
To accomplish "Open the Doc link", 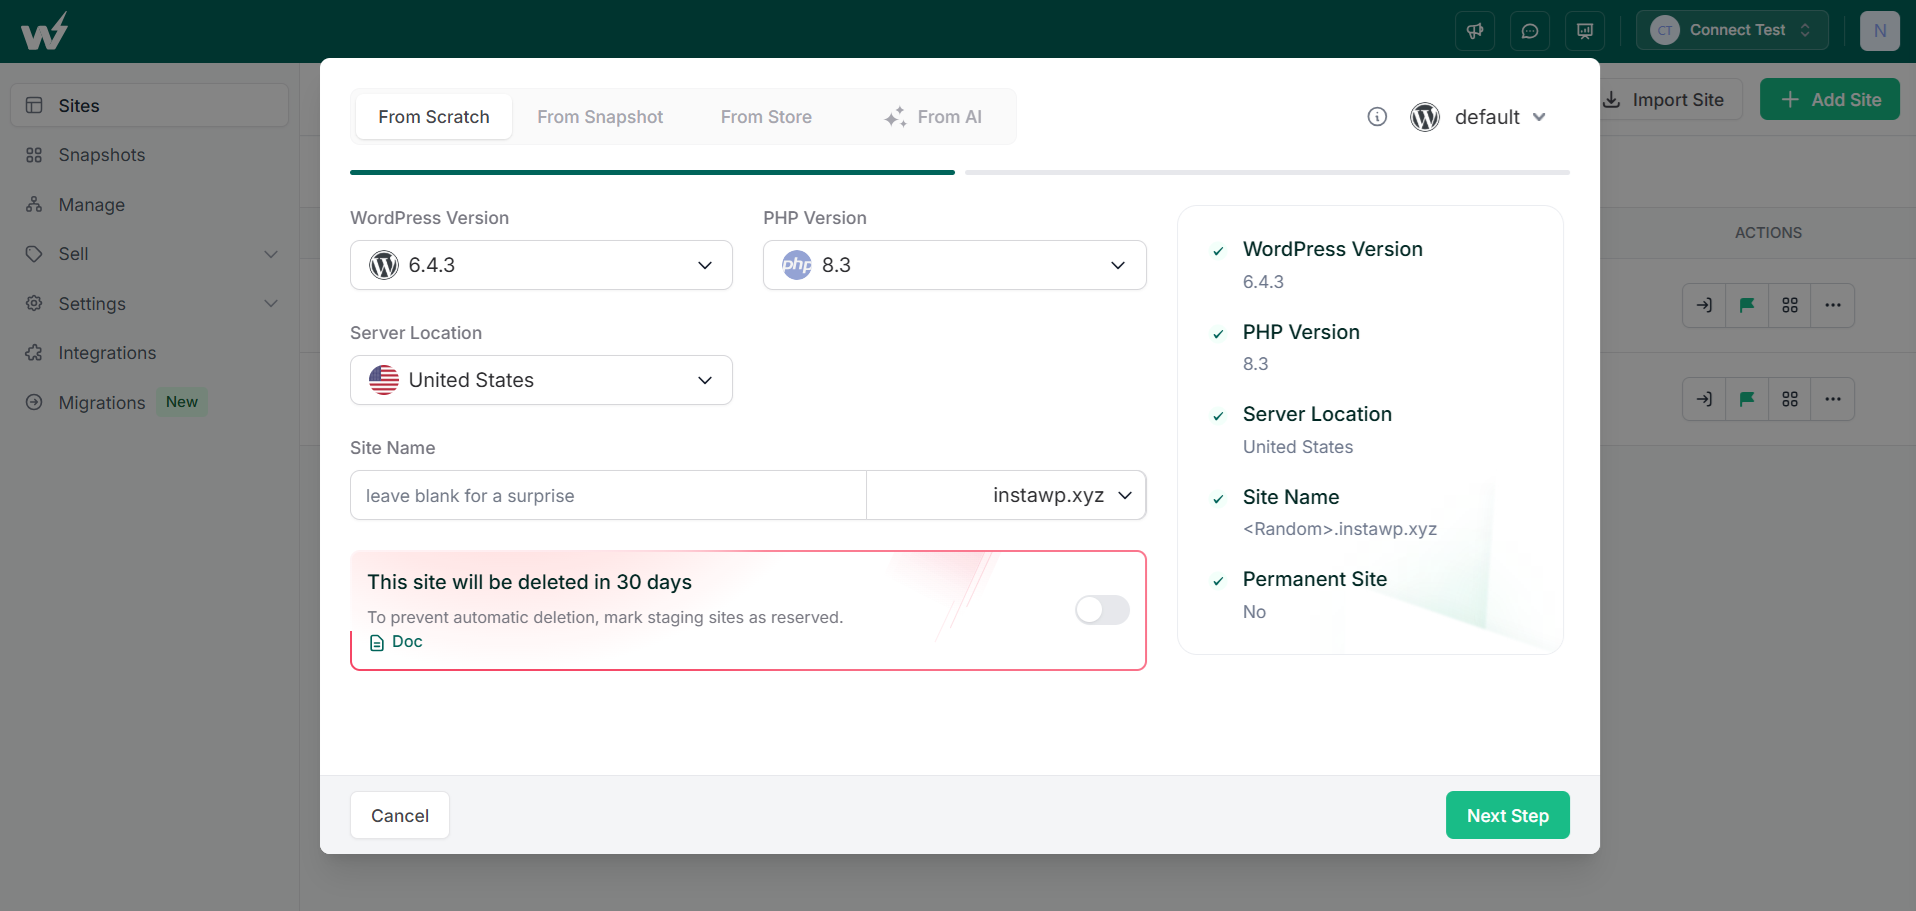I will point(396,642).
